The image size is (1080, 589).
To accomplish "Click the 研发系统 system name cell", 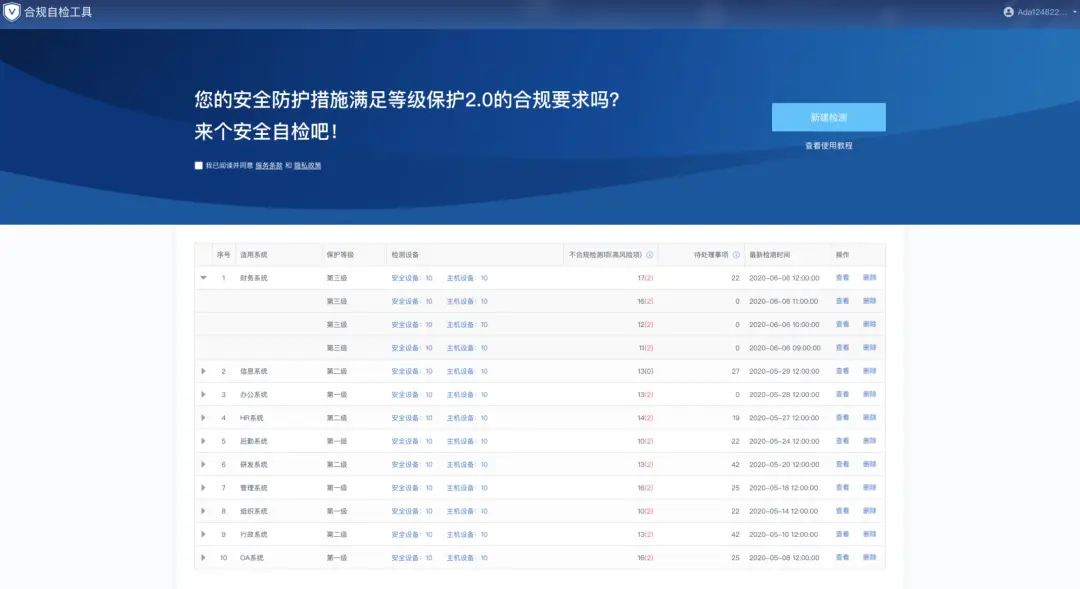I will pos(253,464).
